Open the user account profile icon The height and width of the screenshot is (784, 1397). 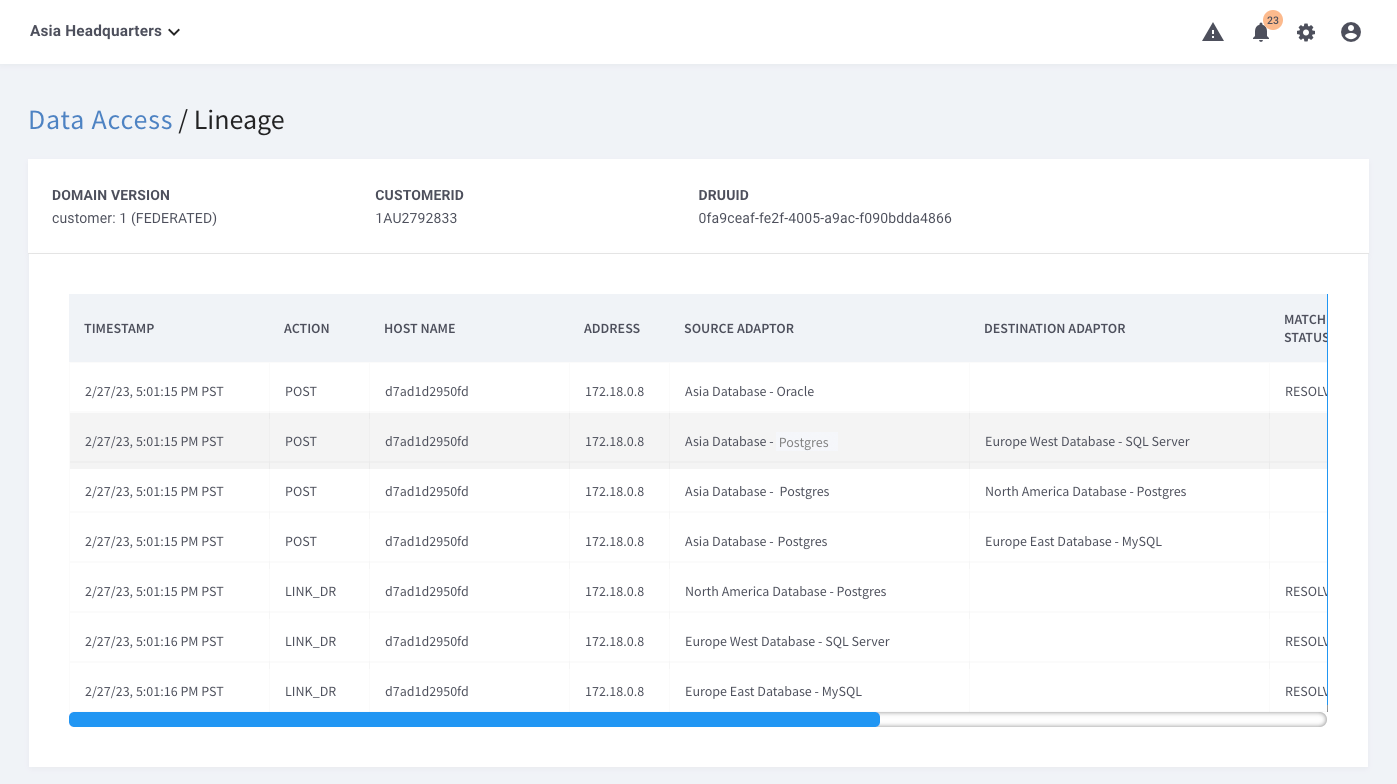pyautogui.click(x=1351, y=32)
